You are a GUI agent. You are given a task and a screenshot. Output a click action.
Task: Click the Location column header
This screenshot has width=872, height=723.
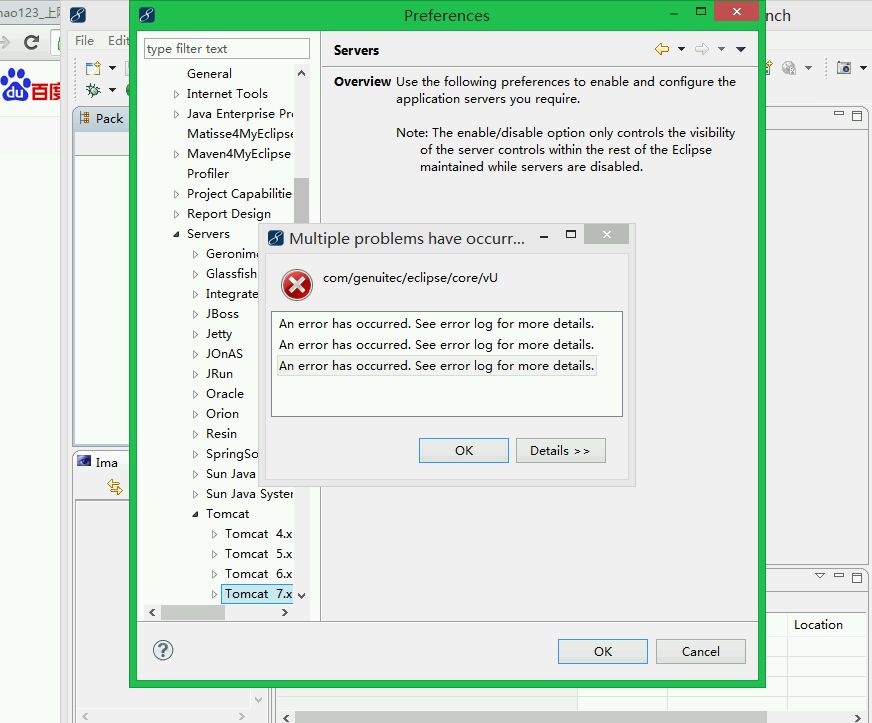pyautogui.click(x=818, y=625)
